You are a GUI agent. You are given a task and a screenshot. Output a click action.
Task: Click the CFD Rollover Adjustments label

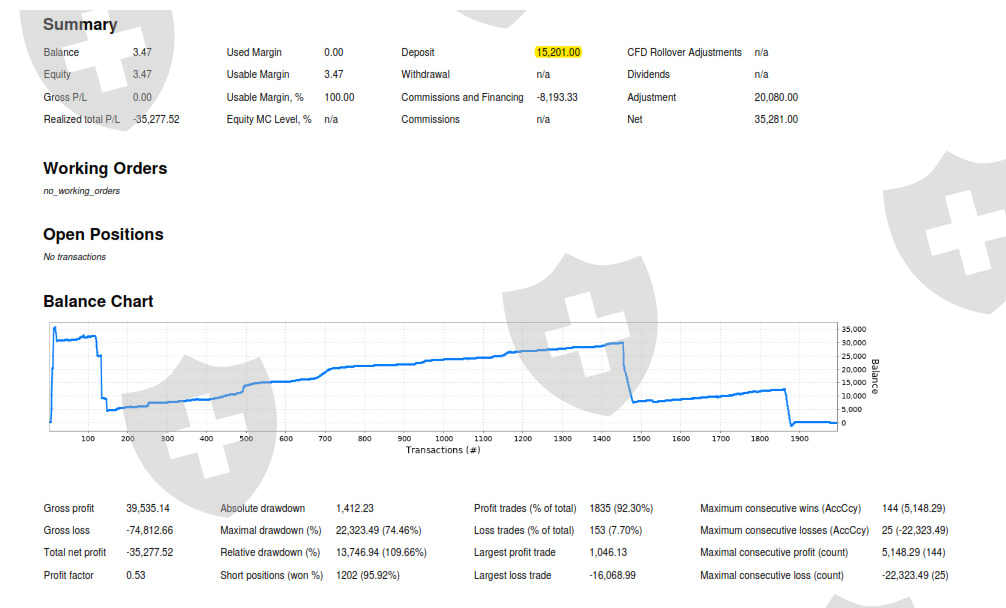coord(684,53)
